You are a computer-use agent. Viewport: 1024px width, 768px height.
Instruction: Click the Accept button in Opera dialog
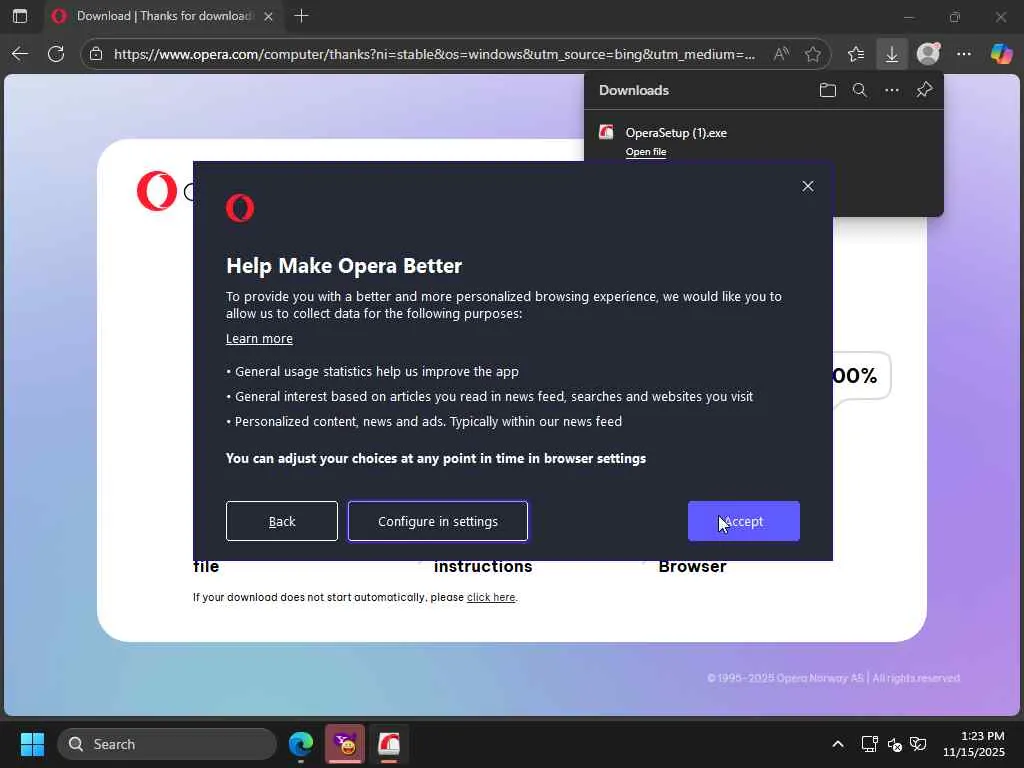pos(743,521)
